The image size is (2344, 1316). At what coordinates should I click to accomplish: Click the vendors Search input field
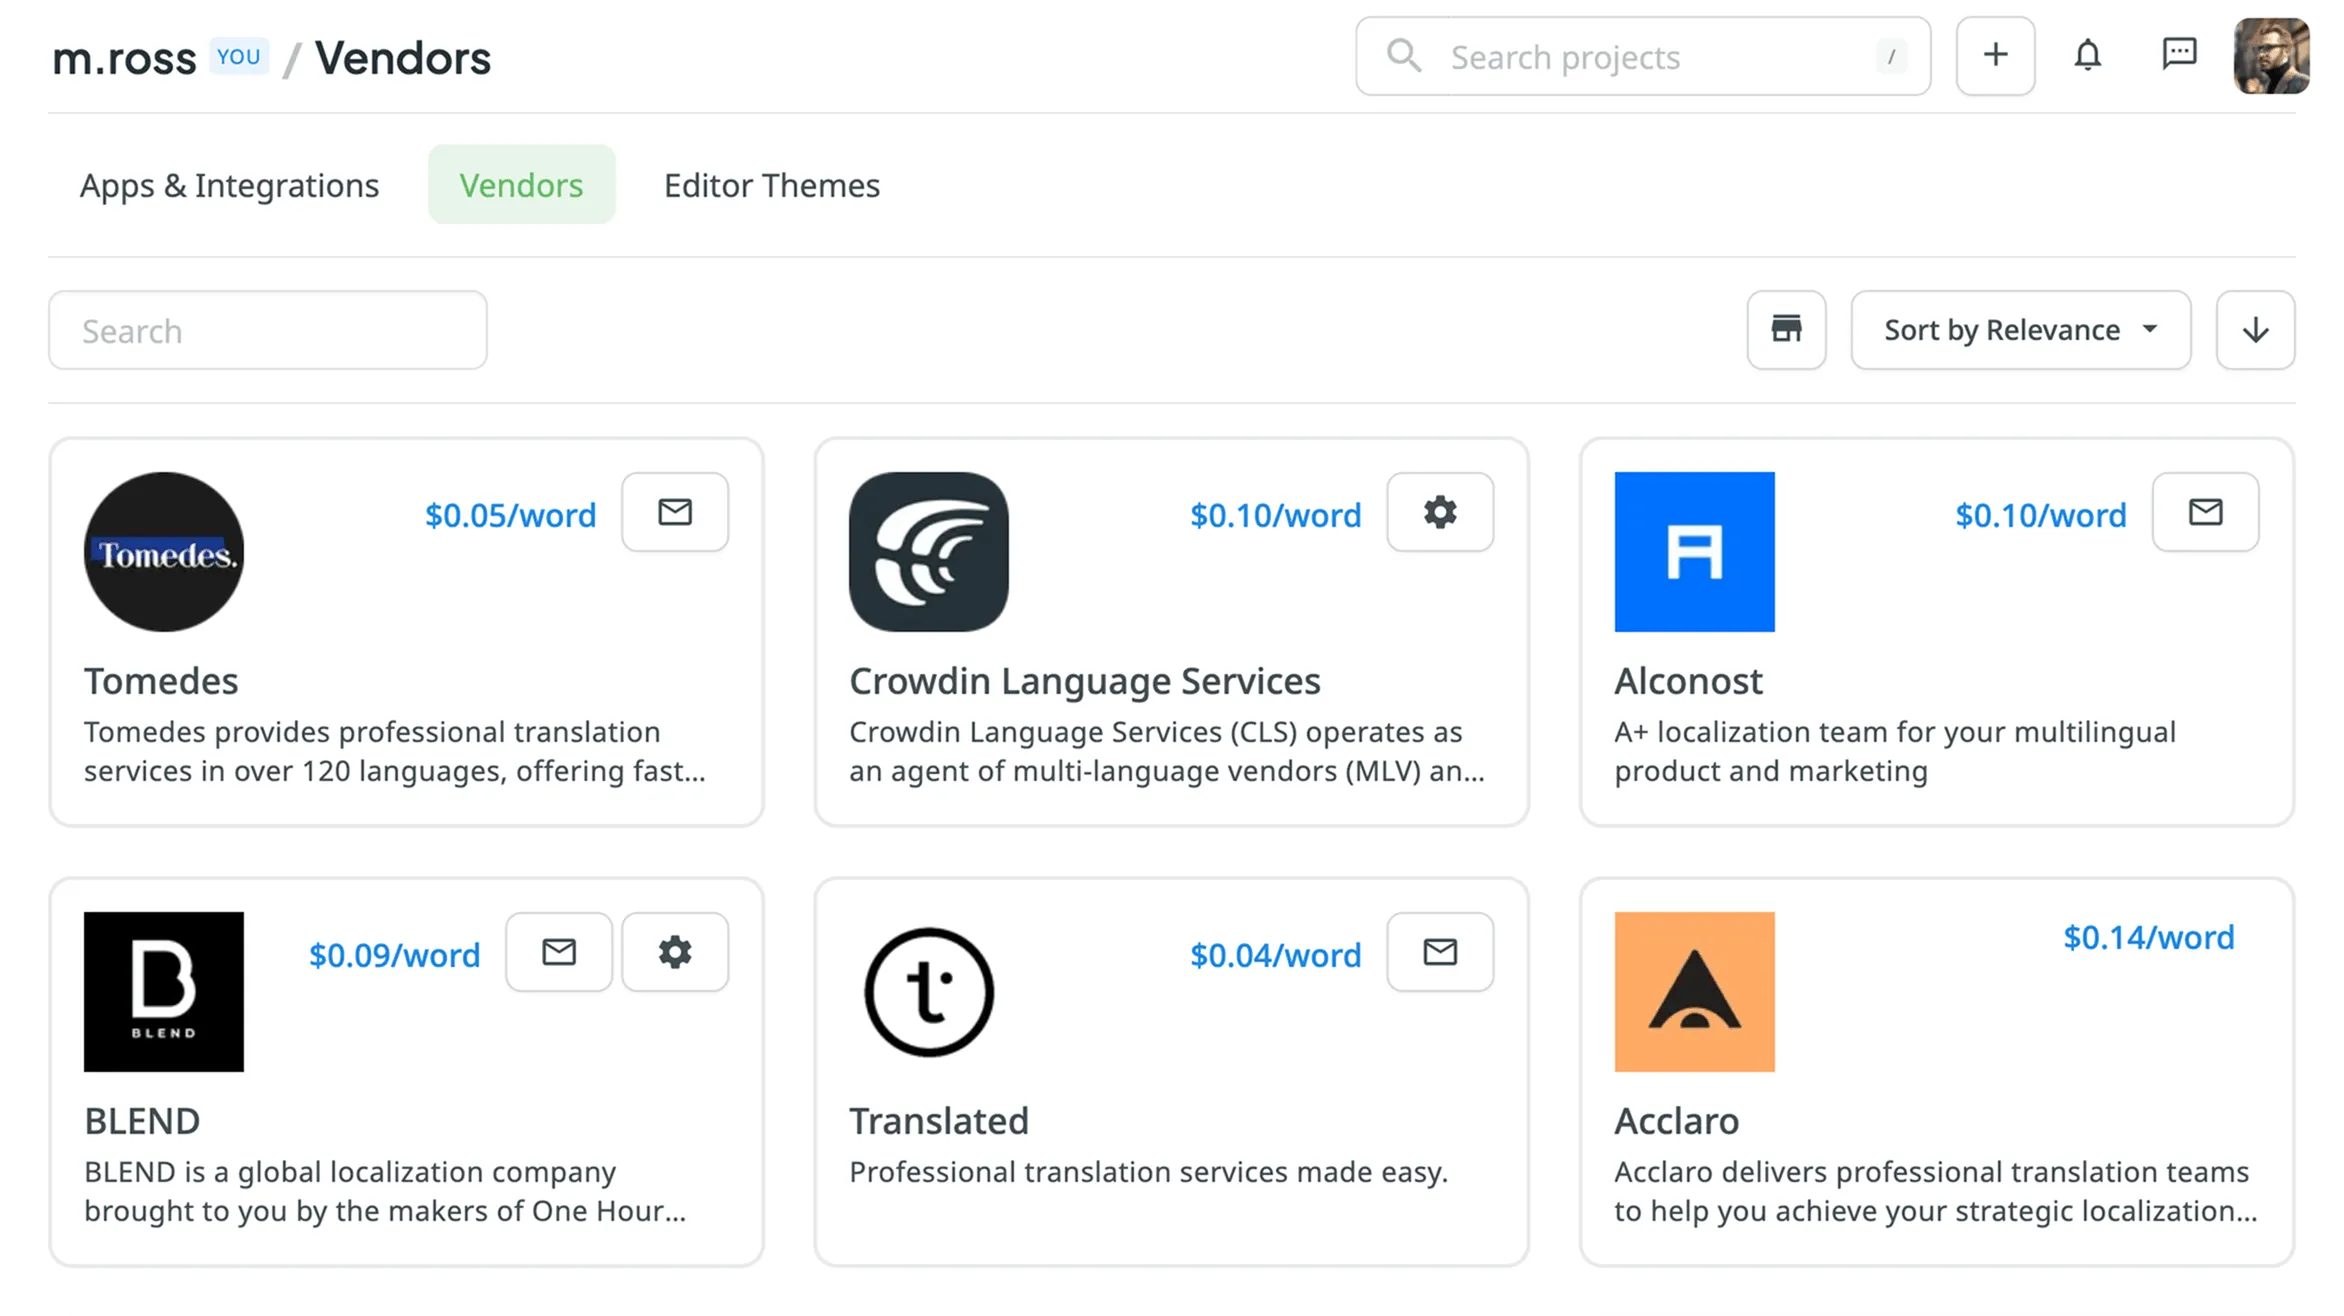[268, 331]
